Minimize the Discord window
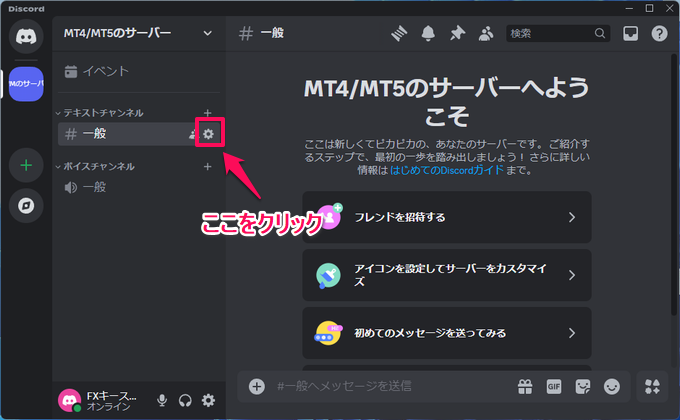The width and height of the screenshot is (680, 420). pyautogui.click(x=629, y=8)
